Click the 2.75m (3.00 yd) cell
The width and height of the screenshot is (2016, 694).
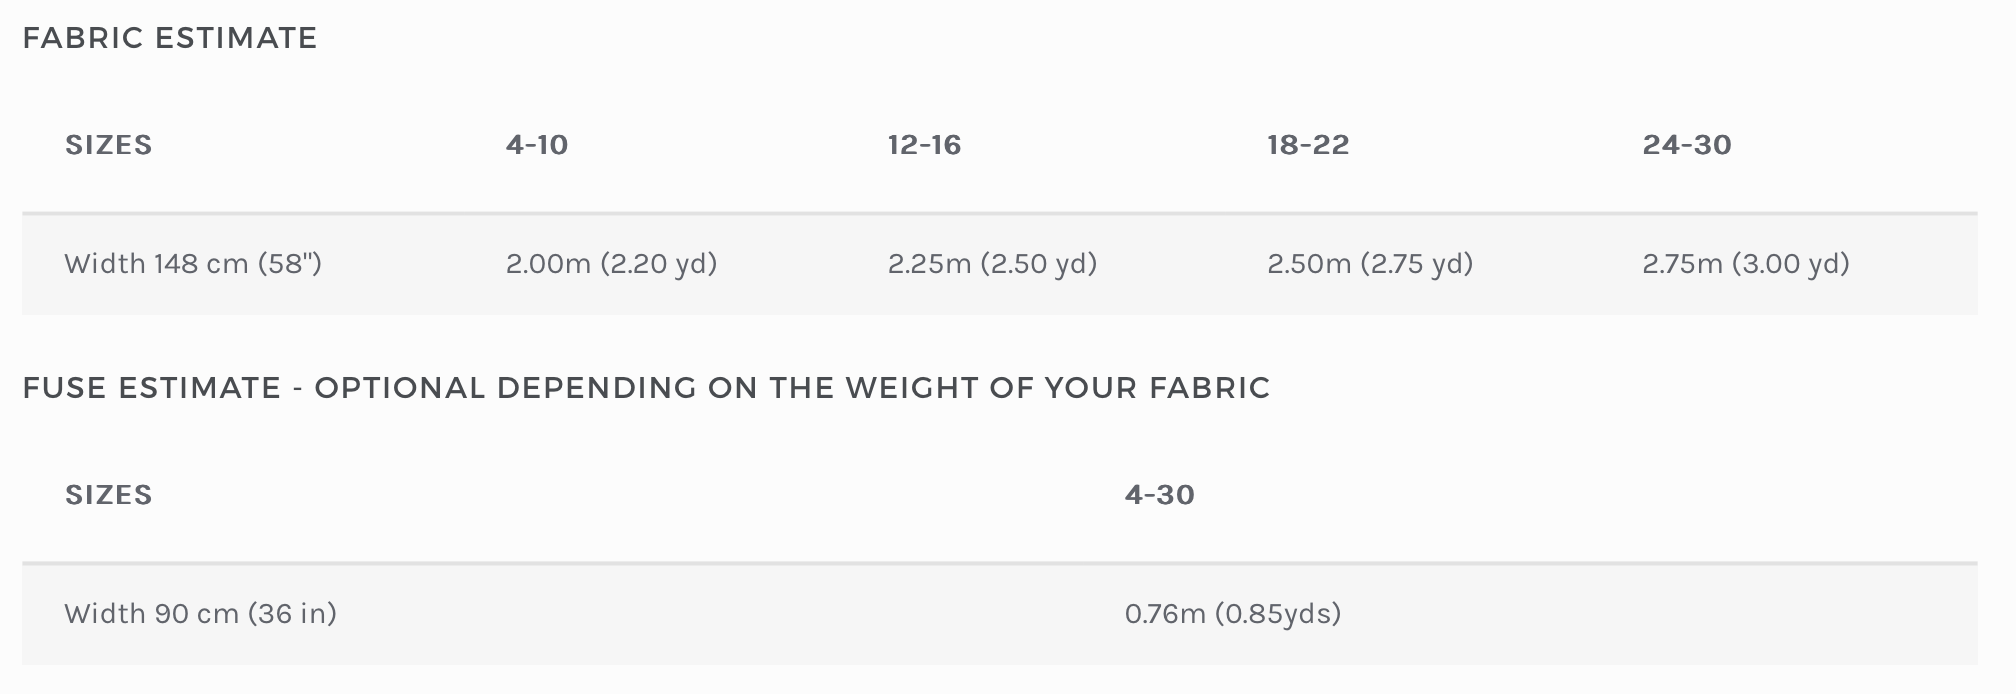(x=1746, y=264)
